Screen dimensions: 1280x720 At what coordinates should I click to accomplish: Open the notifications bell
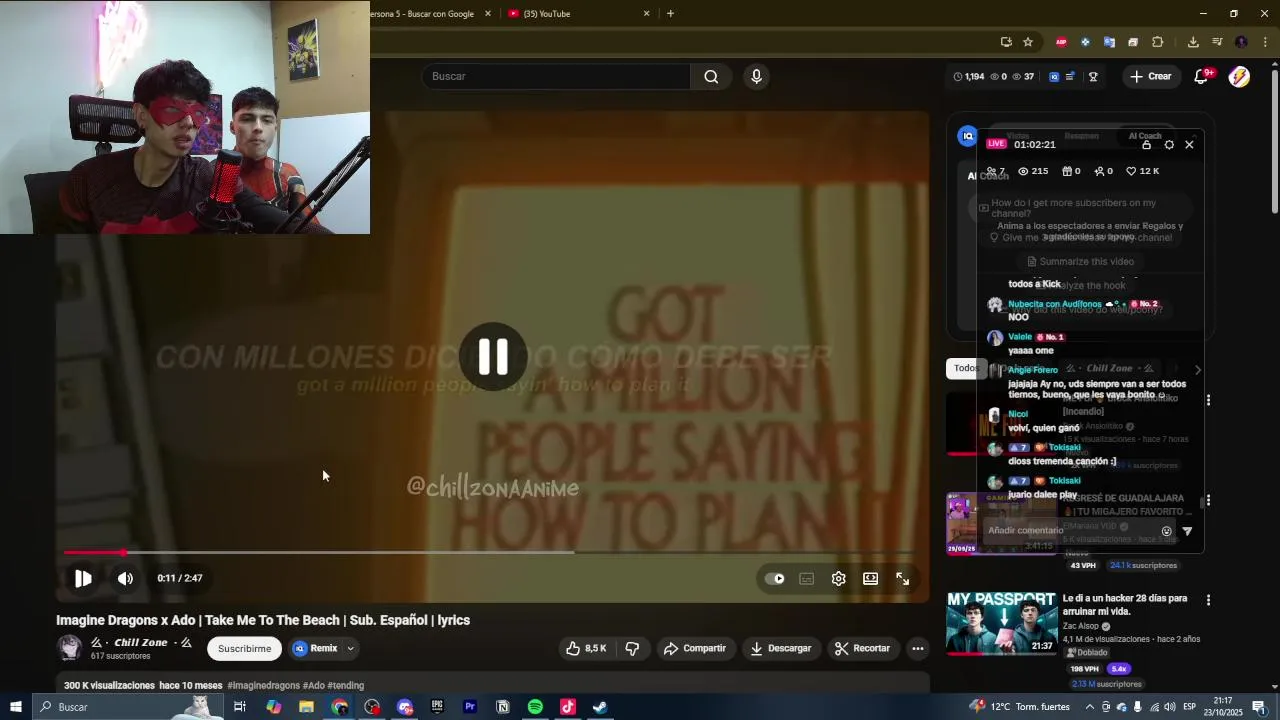pyautogui.click(x=1202, y=77)
